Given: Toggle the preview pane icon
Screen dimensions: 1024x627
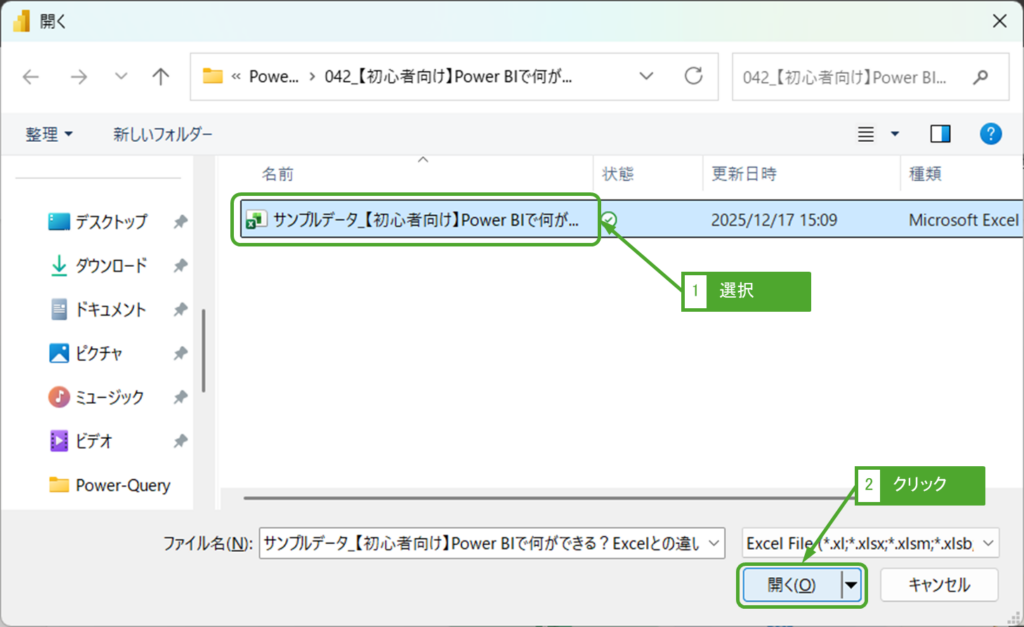Looking at the screenshot, I should [940, 134].
